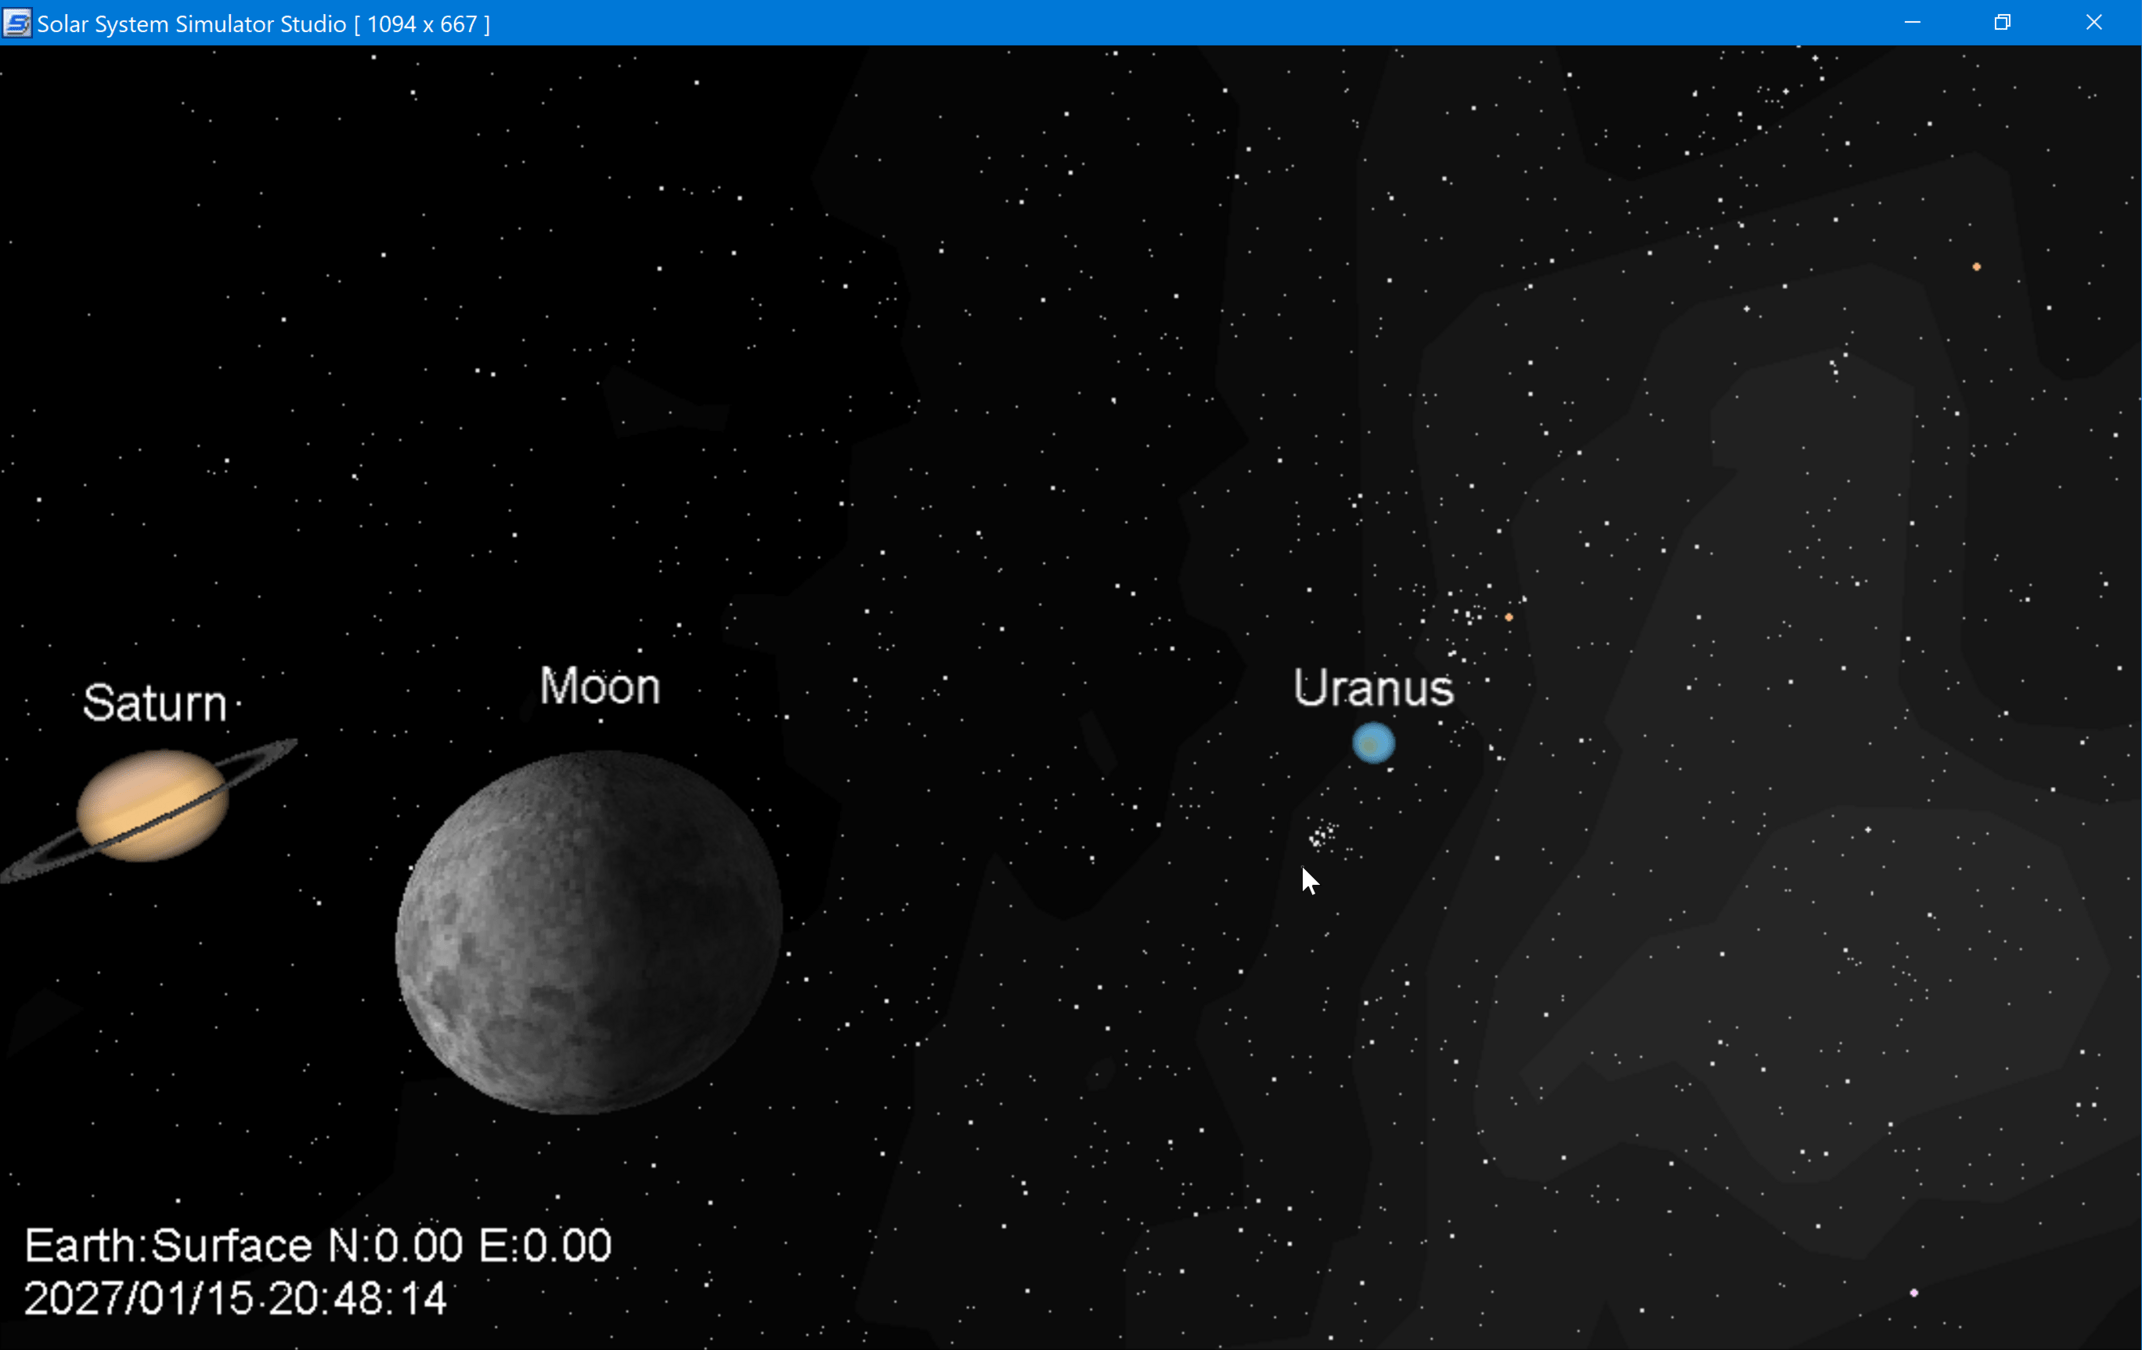Click the Moon text label

pos(600,687)
